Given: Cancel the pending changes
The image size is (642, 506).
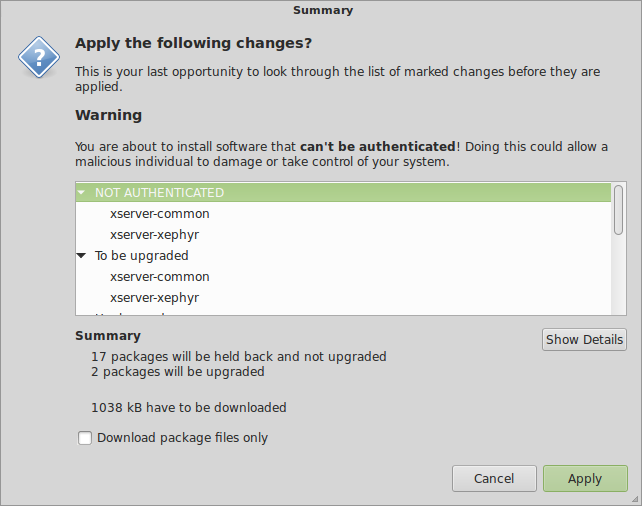Looking at the screenshot, I should coord(494,478).
